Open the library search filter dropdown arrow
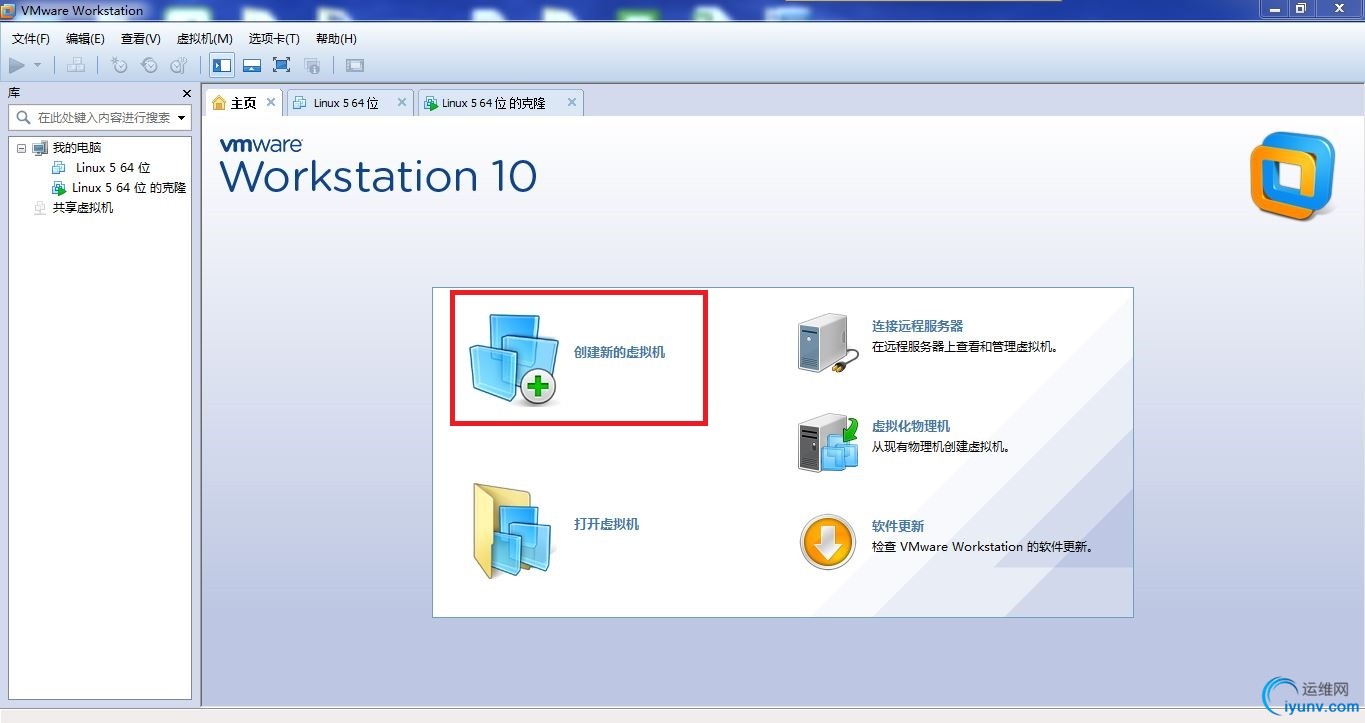Screen dimensions: 1365x723 click(182, 118)
